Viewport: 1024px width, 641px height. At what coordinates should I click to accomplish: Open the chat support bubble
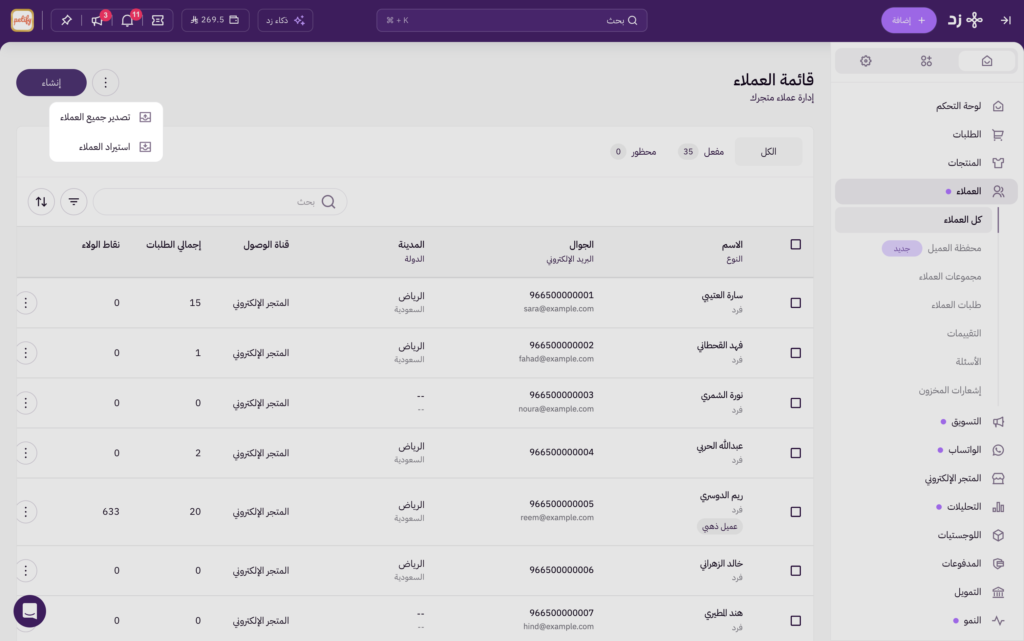(x=29, y=611)
